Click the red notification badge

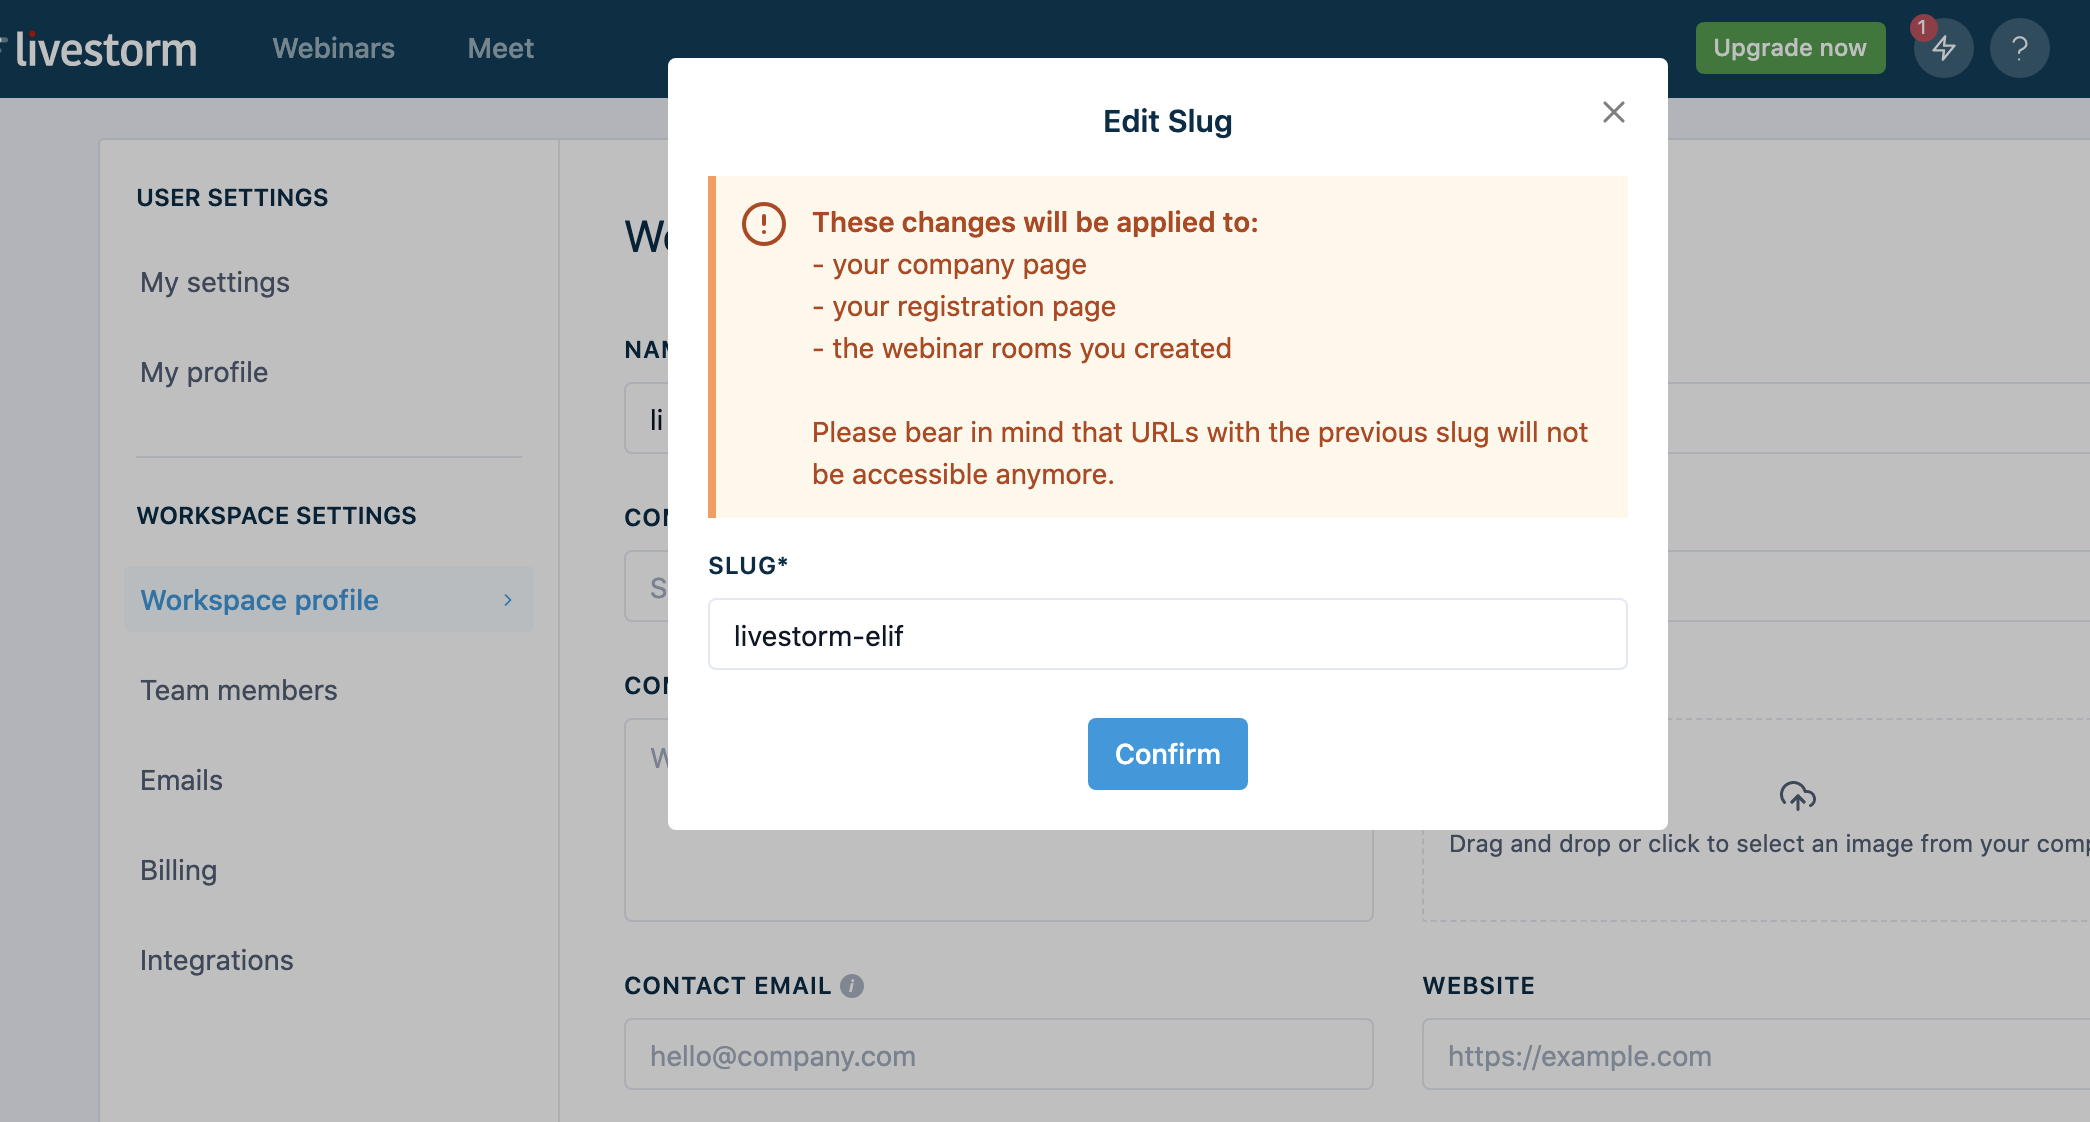[x=1922, y=28]
